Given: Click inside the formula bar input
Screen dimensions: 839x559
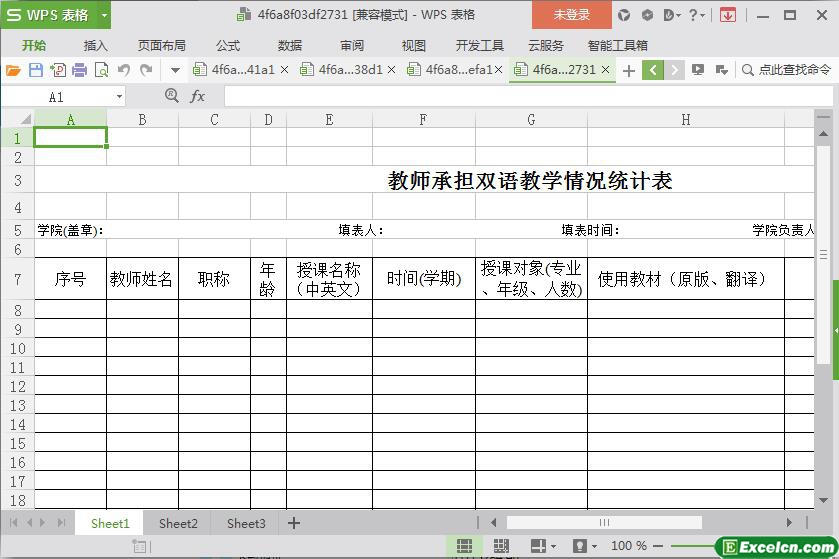Looking at the screenshot, I should tap(520, 96).
